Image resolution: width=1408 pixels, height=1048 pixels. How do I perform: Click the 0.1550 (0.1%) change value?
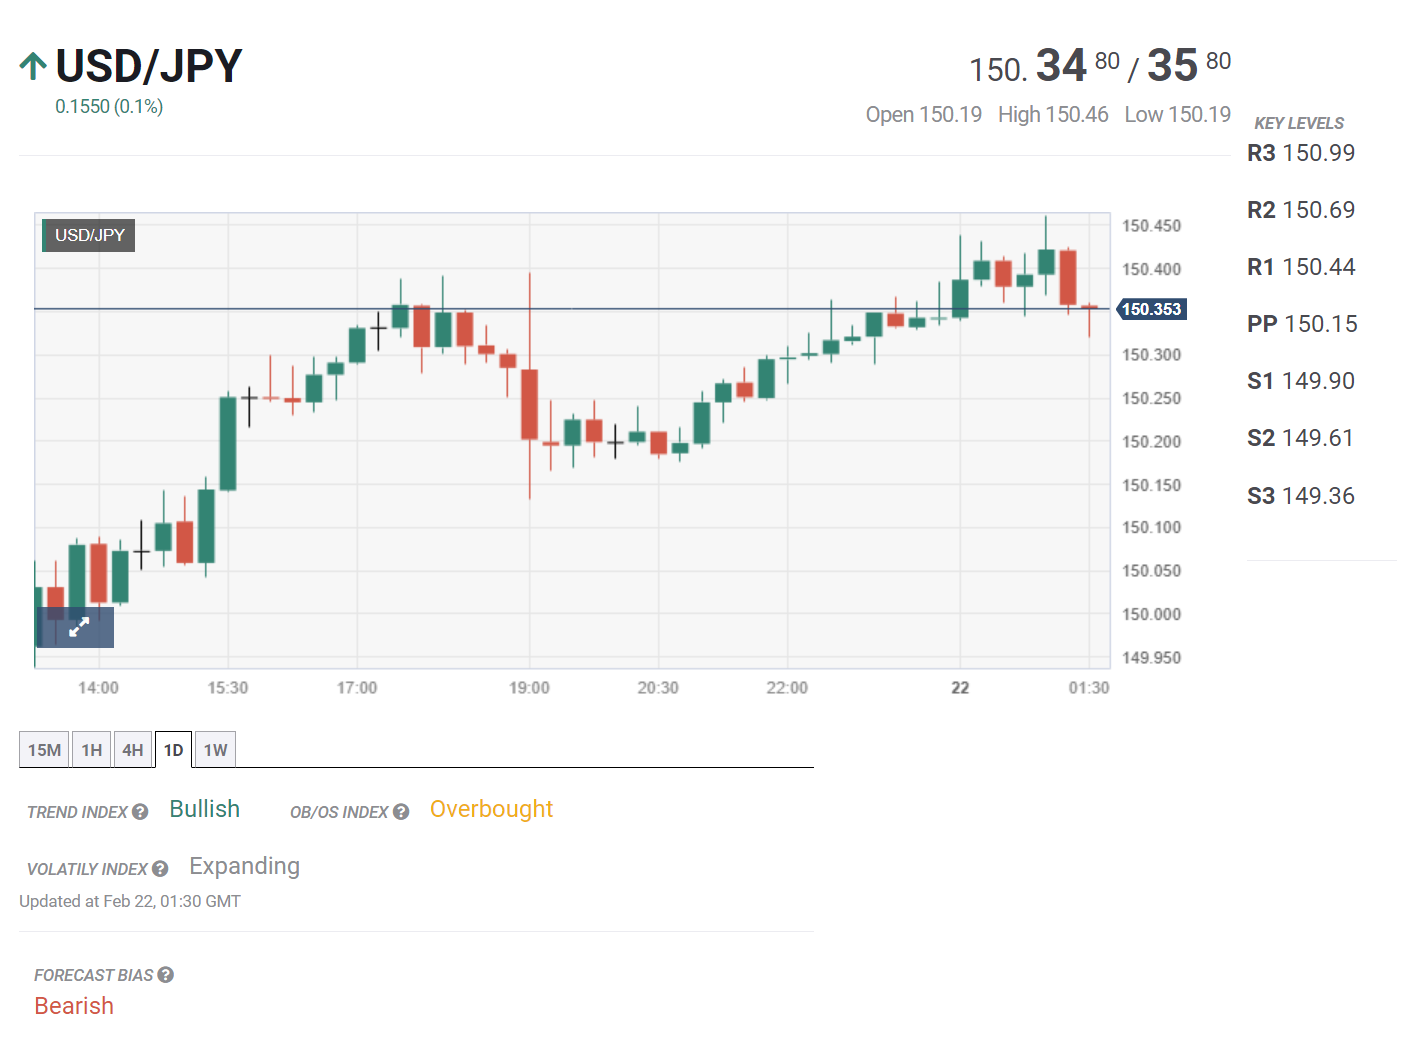coord(109,106)
